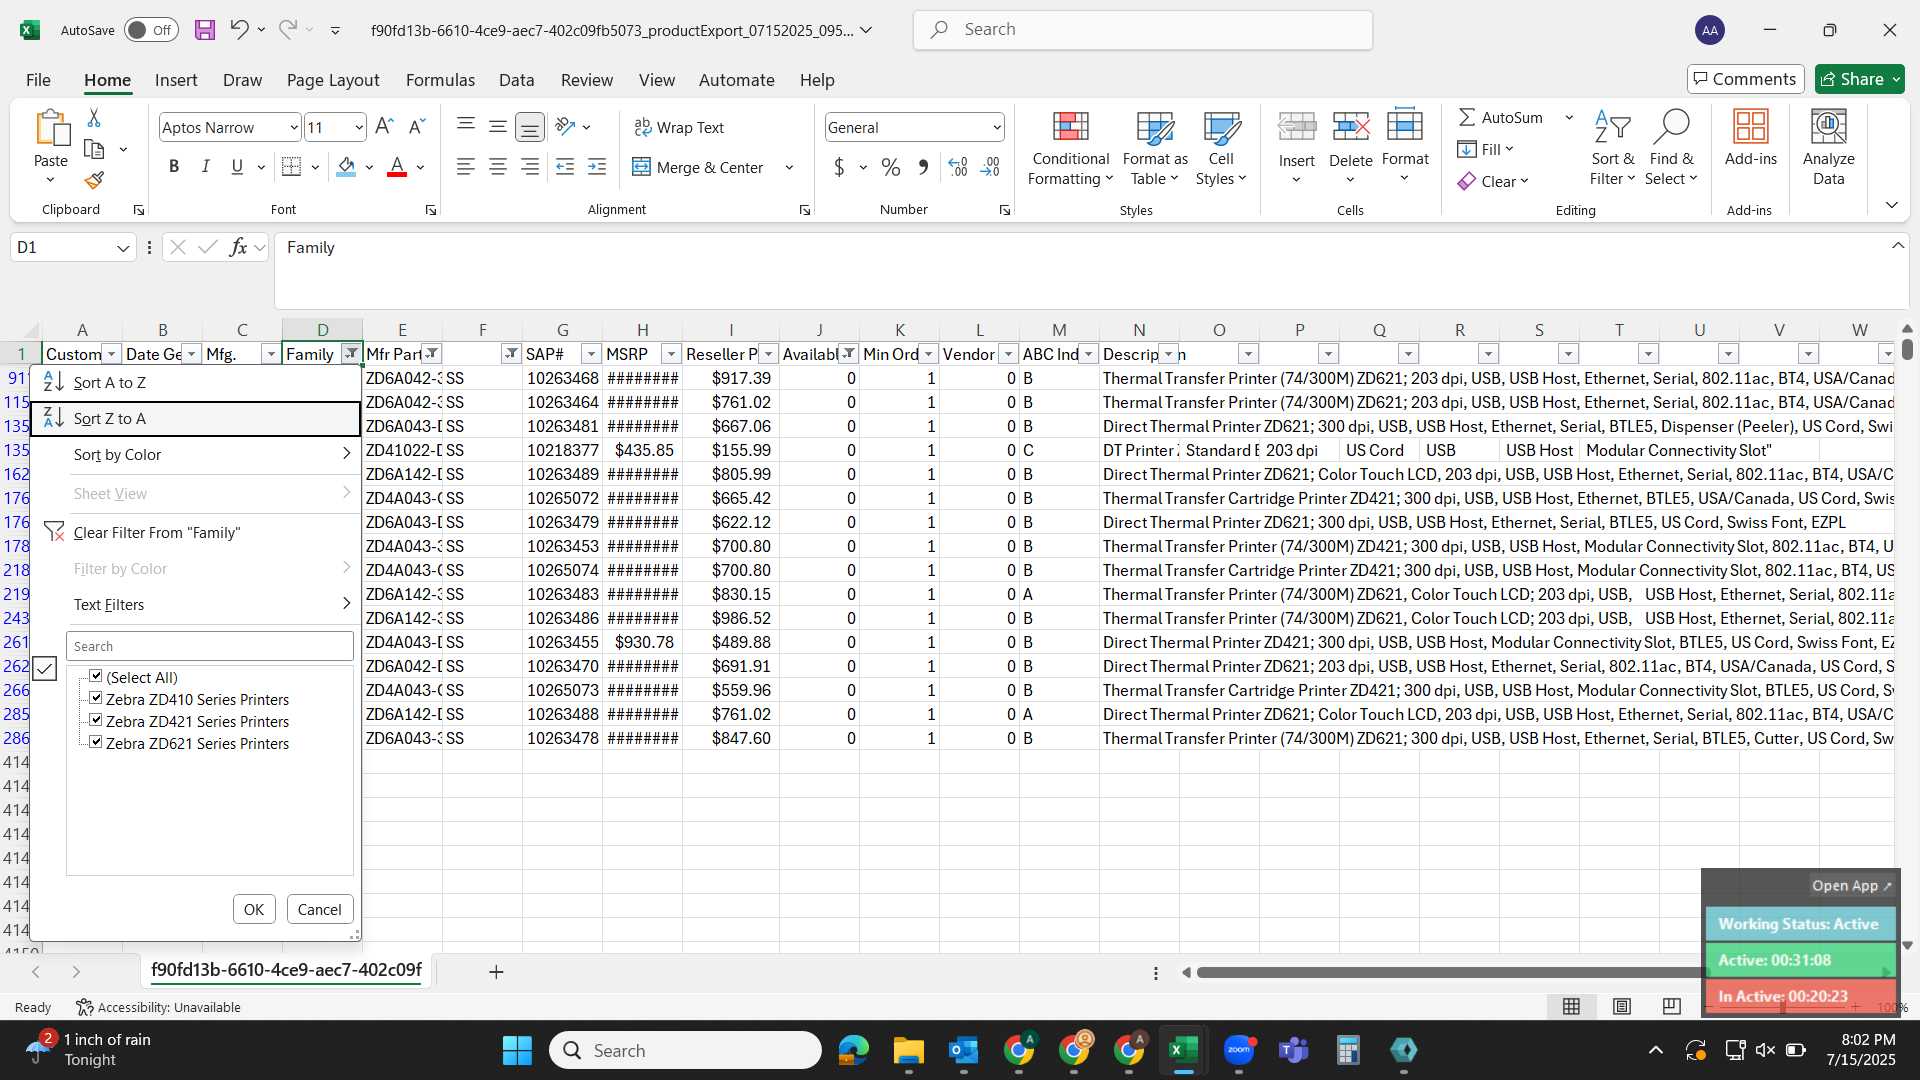
Task: Click the Clear button in Editing group
Action: [x=1493, y=181]
